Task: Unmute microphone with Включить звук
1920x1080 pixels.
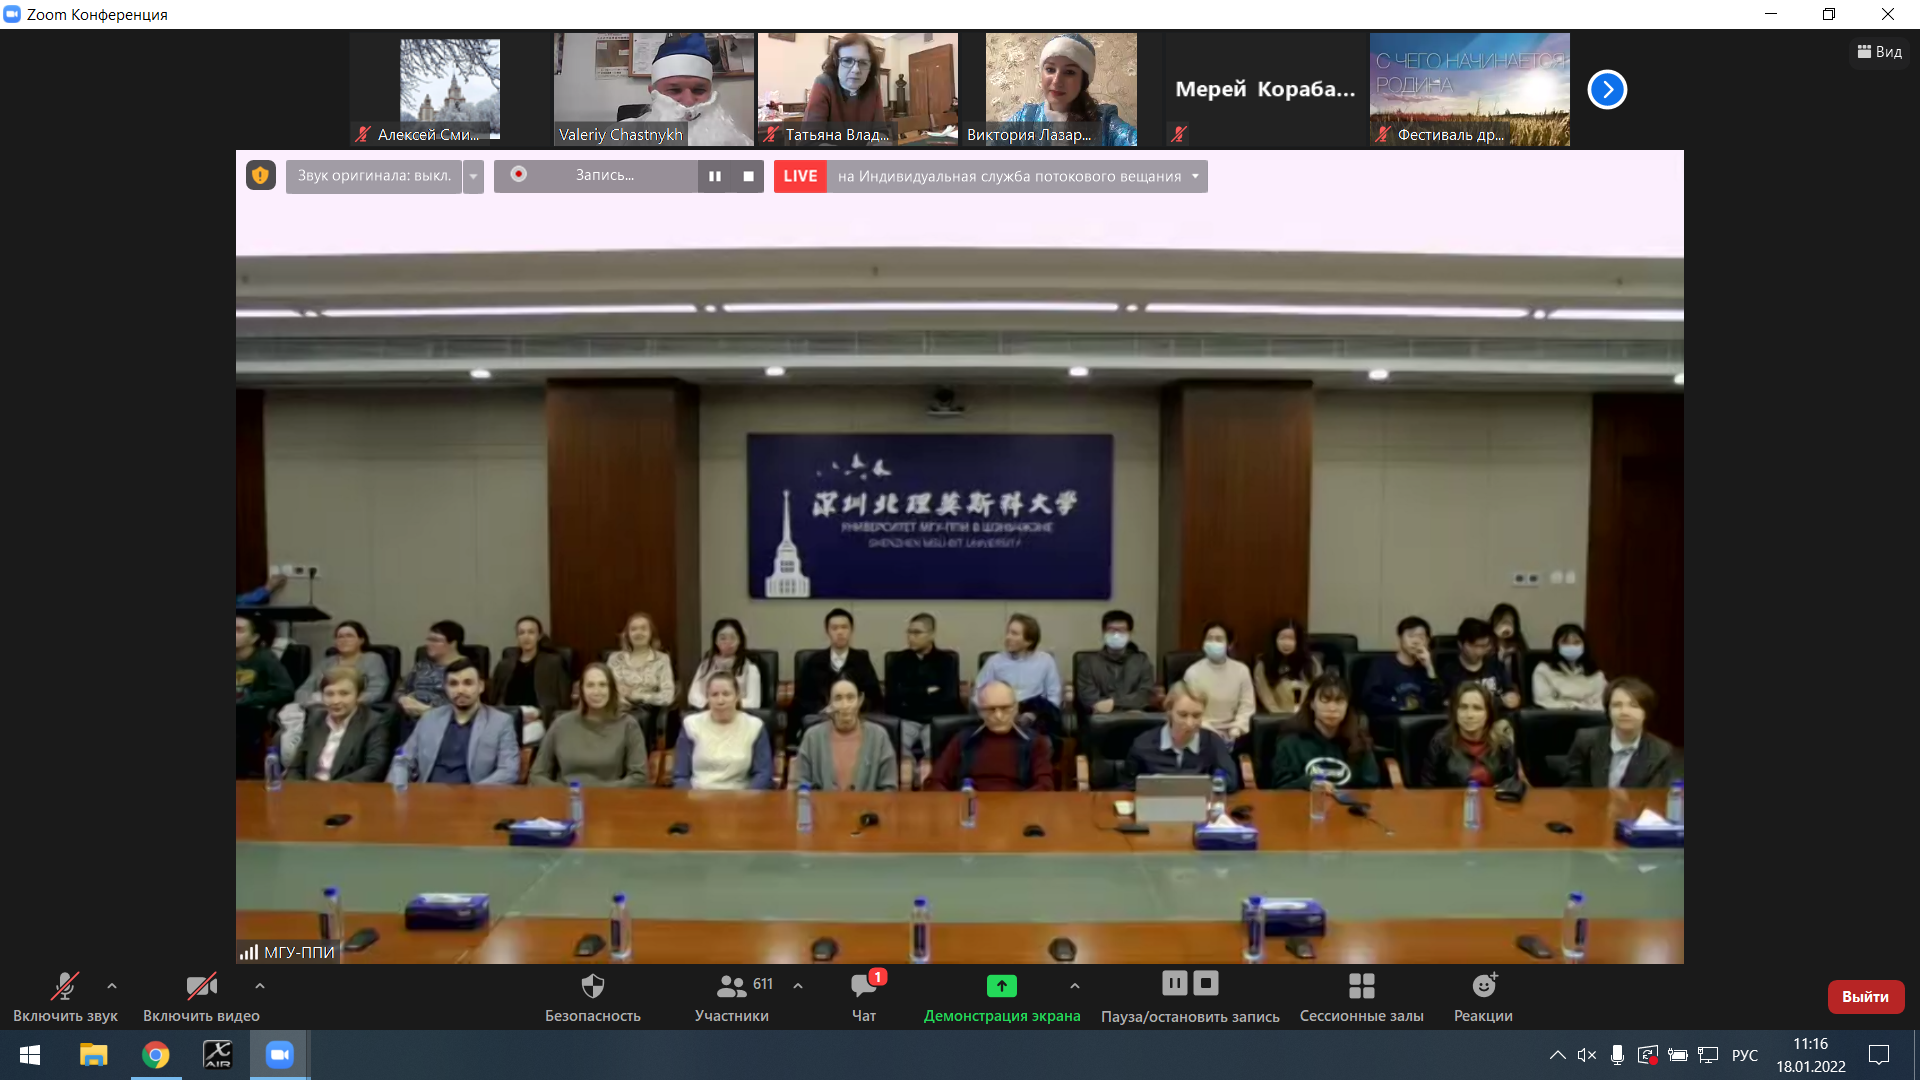Action: click(65, 997)
